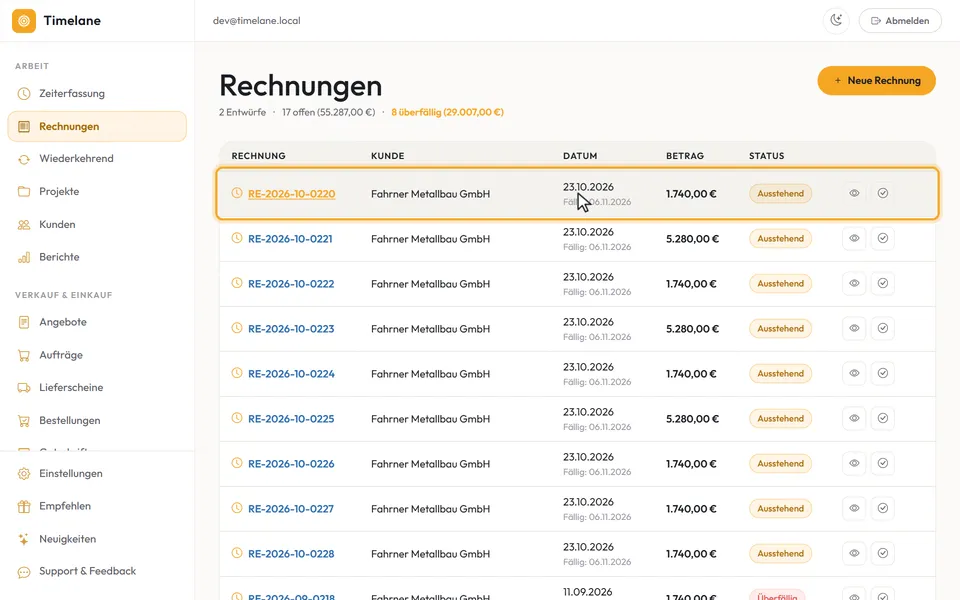
Task: Open invoice link RE-2026-10-0223
Action: (x=291, y=329)
